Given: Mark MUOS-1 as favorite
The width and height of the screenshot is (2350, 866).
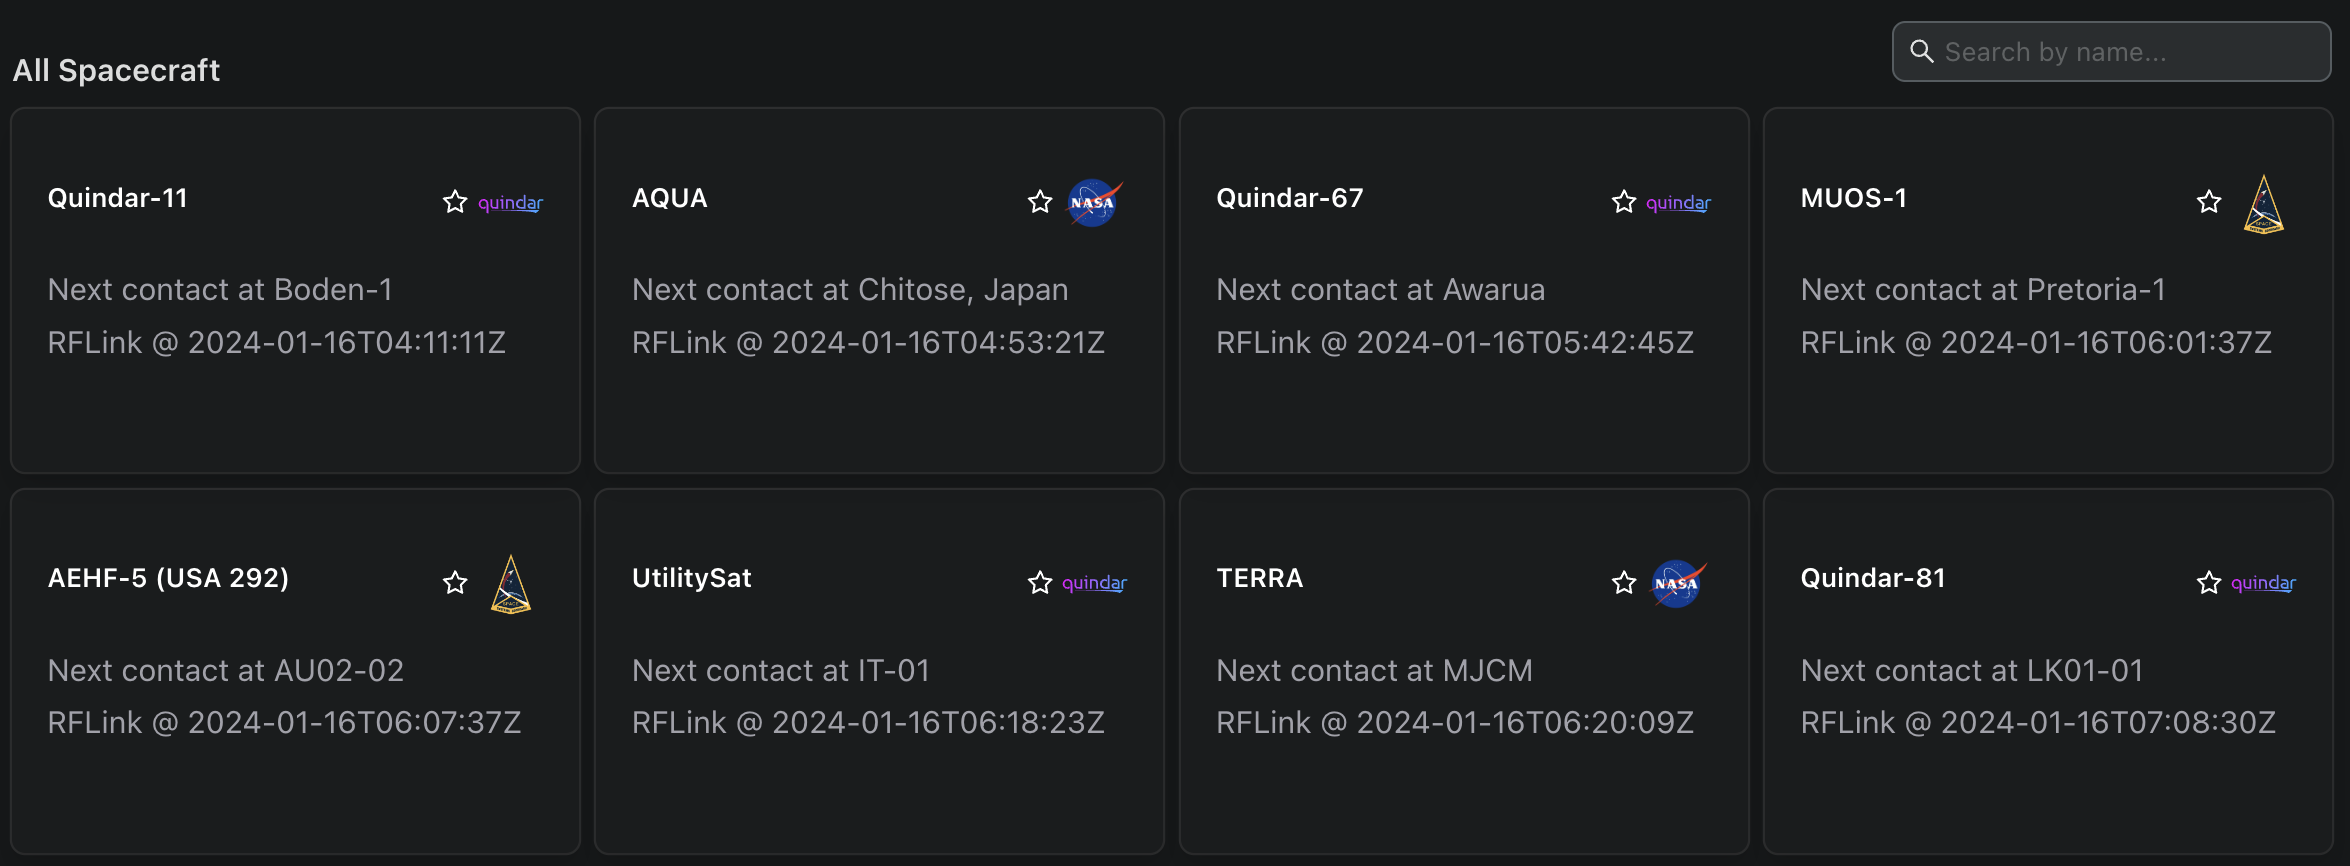Looking at the screenshot, I should click(2209, 202).
